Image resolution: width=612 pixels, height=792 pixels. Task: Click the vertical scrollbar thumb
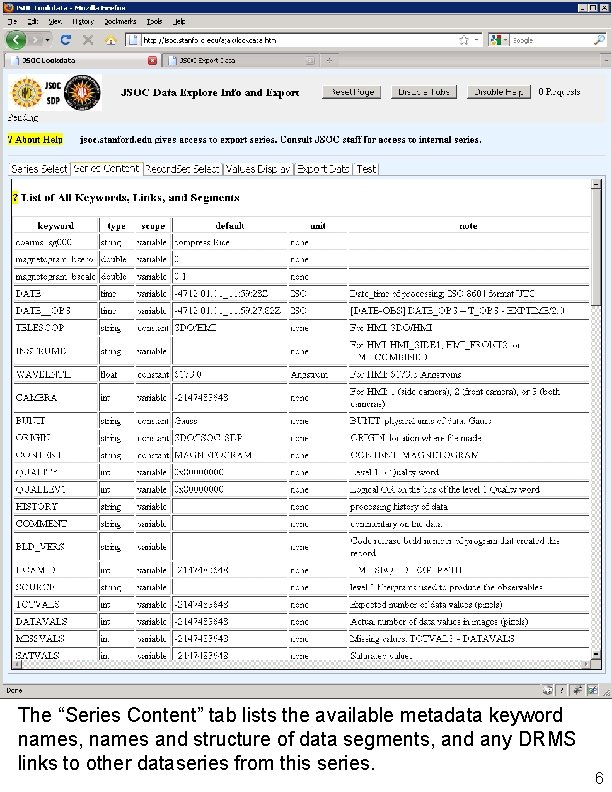coord(596,248)
